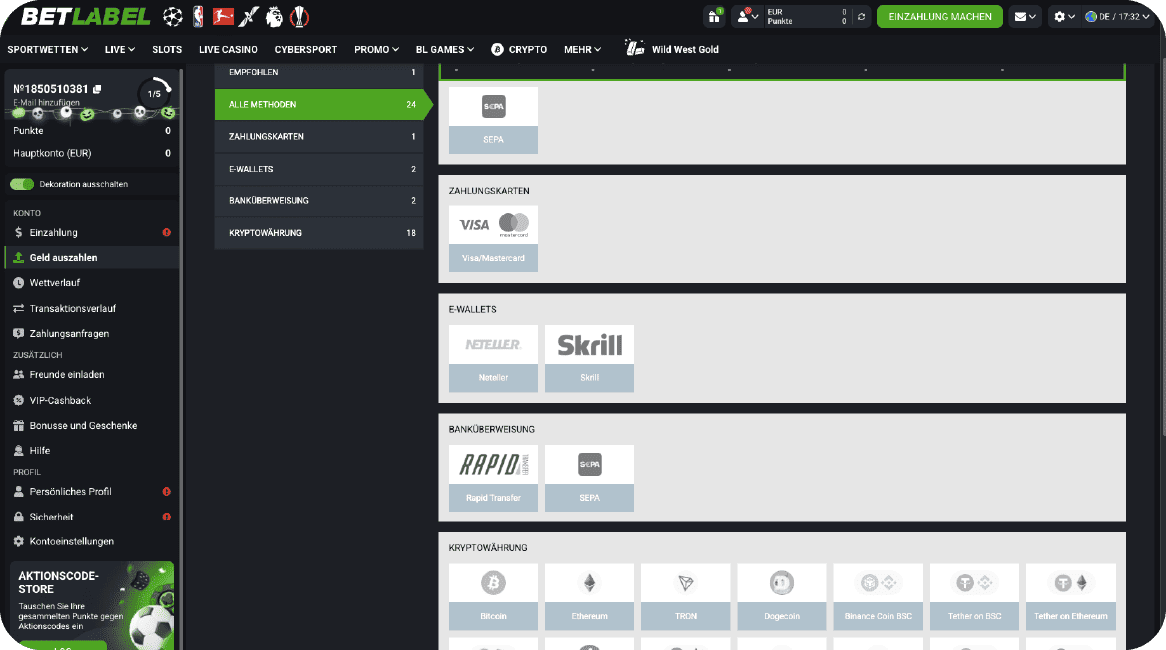
Task: Select the Zahlungskarten methods tab
Action: click(319, 137)
